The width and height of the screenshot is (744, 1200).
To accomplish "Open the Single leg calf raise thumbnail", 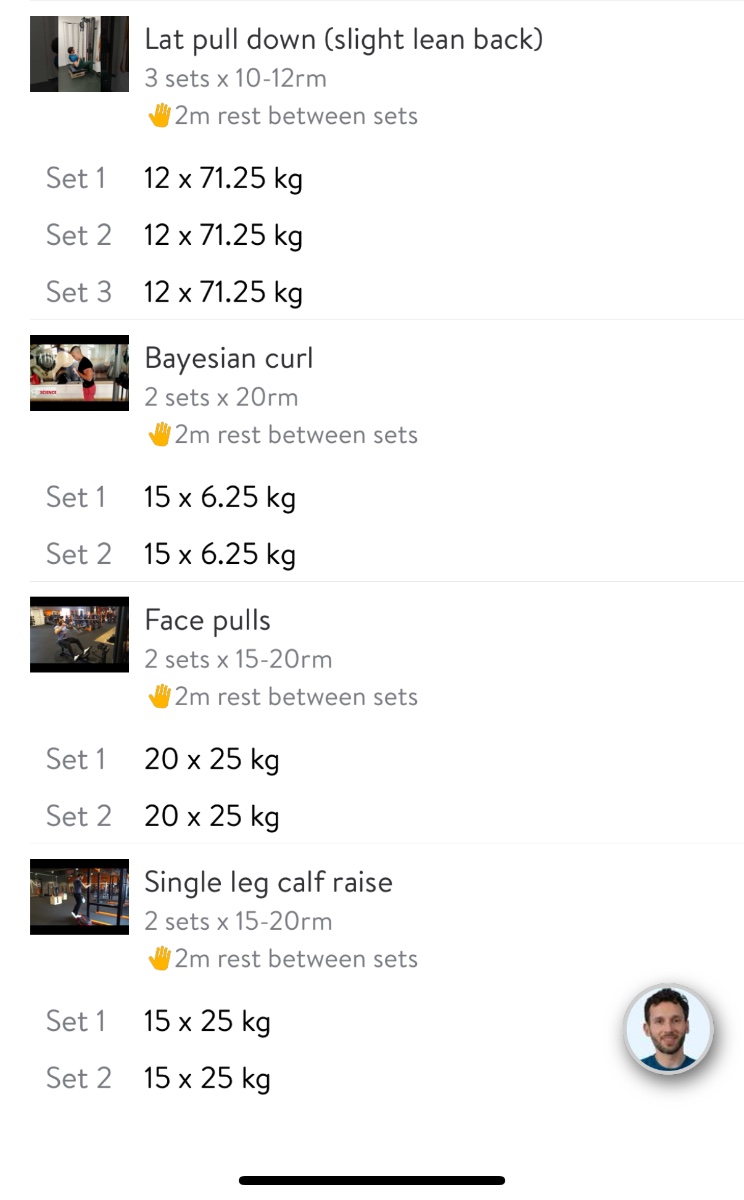I will point(79,897).
